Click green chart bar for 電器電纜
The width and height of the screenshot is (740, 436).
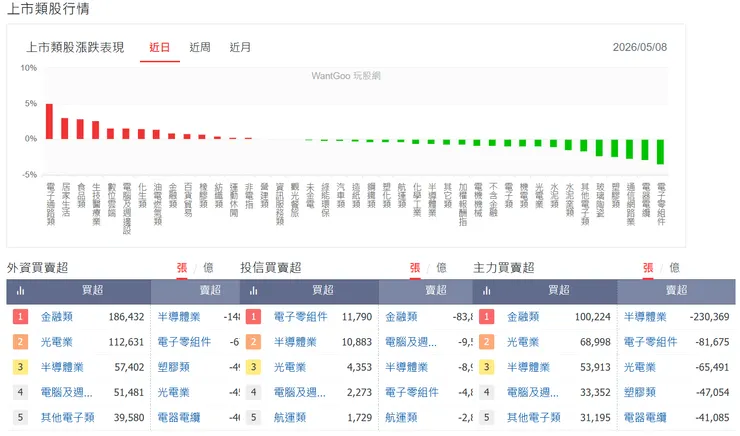[645, 150]
